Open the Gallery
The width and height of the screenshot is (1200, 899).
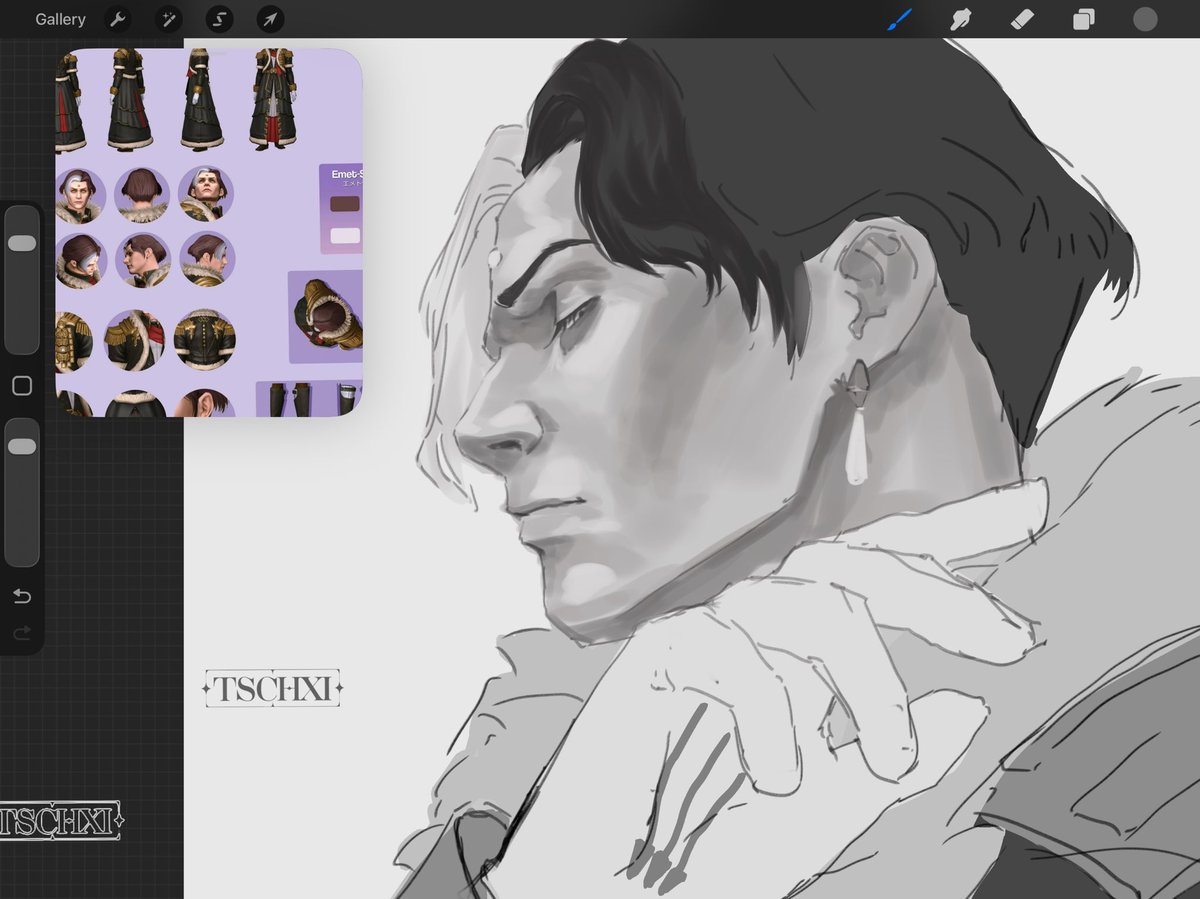pyautogui.click(x=60, y=19)
